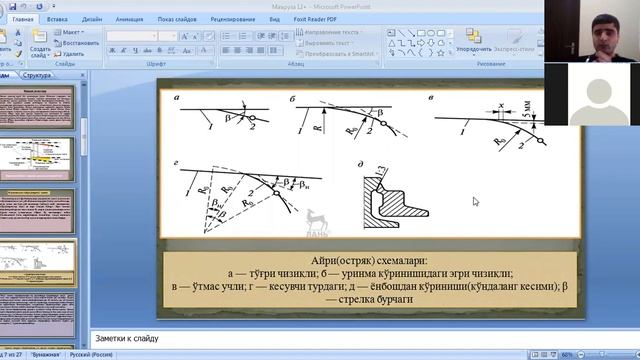Open the Foxit Reader PDF tab
The width and height of the screenshot is (640, 360).
coord(315,19)
